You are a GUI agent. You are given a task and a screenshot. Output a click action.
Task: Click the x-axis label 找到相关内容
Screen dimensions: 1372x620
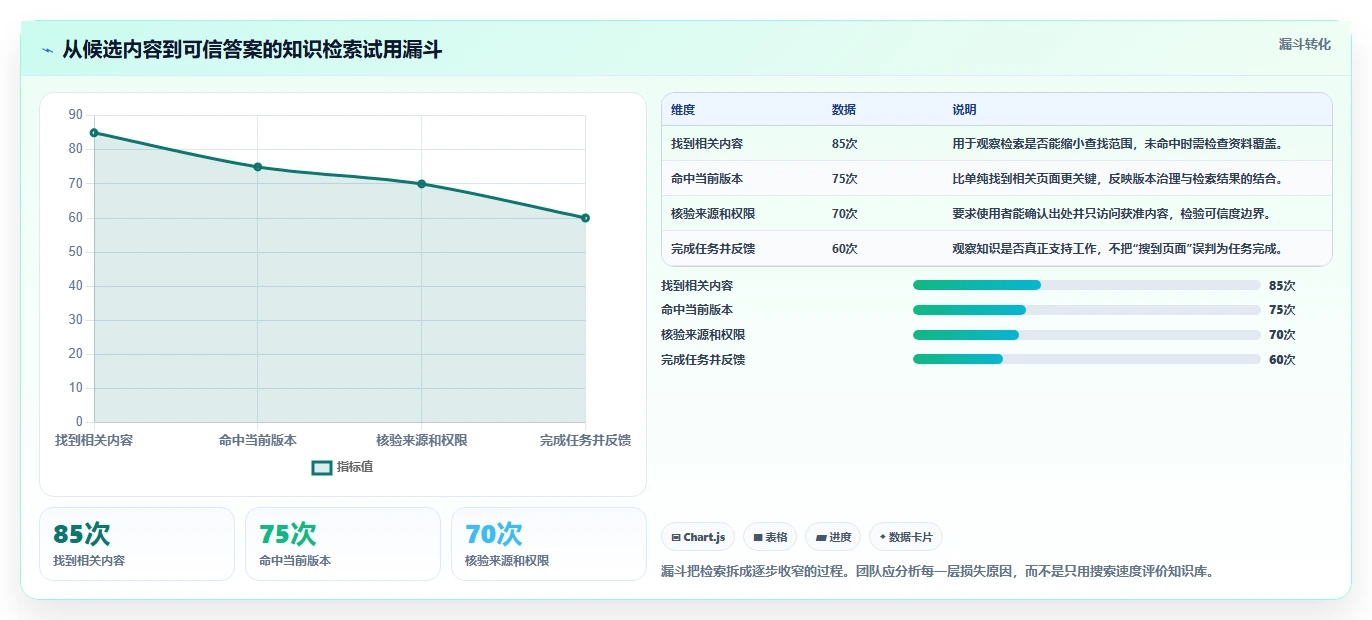click(x=94, y=440)
